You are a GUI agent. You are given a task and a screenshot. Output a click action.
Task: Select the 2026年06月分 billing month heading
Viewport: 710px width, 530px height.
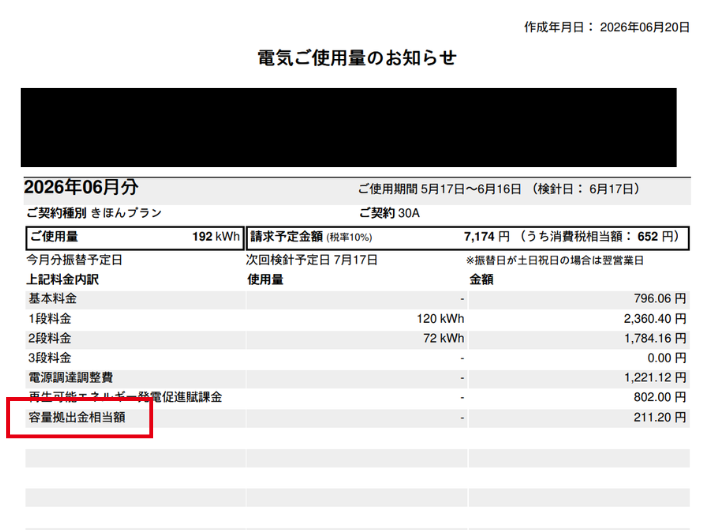pyautogui.click(x=81, y=187)
